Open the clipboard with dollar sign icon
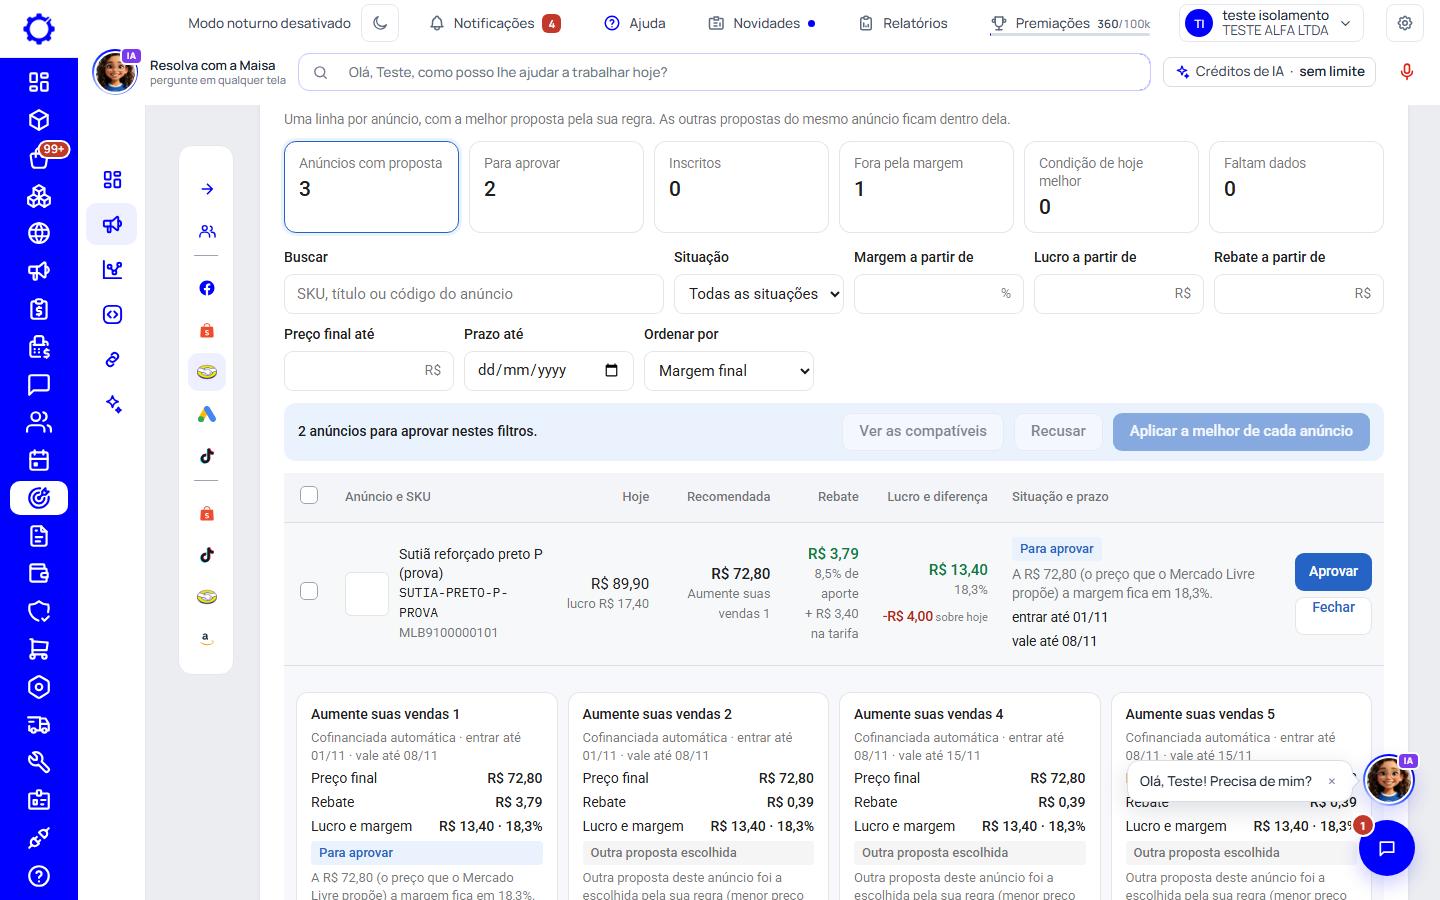Screen dimensions: 1440x900 pos(39,309)
